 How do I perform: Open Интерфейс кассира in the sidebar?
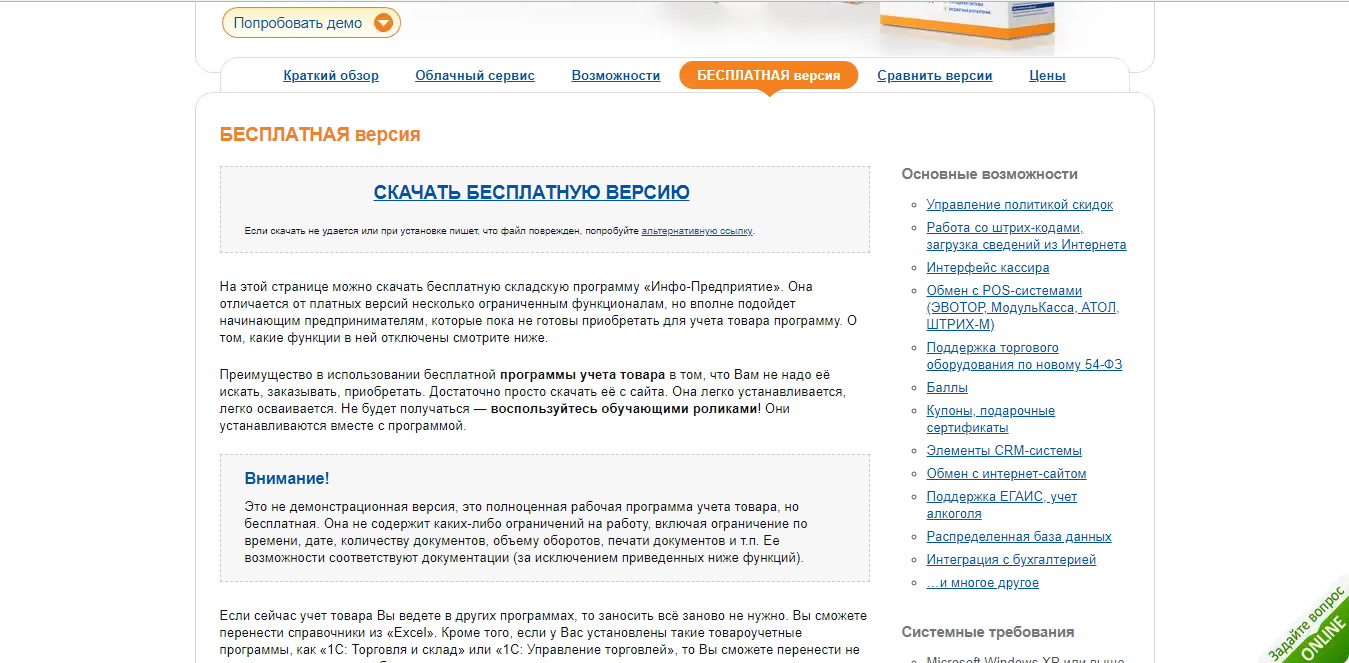click(x=988, y=267)
